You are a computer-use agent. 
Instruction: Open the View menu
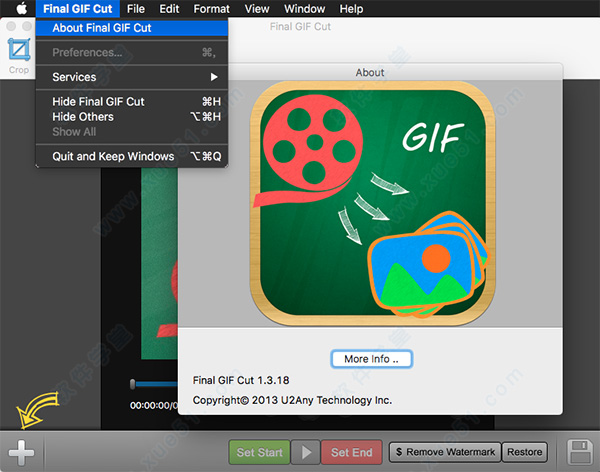(x=257, y=8)
